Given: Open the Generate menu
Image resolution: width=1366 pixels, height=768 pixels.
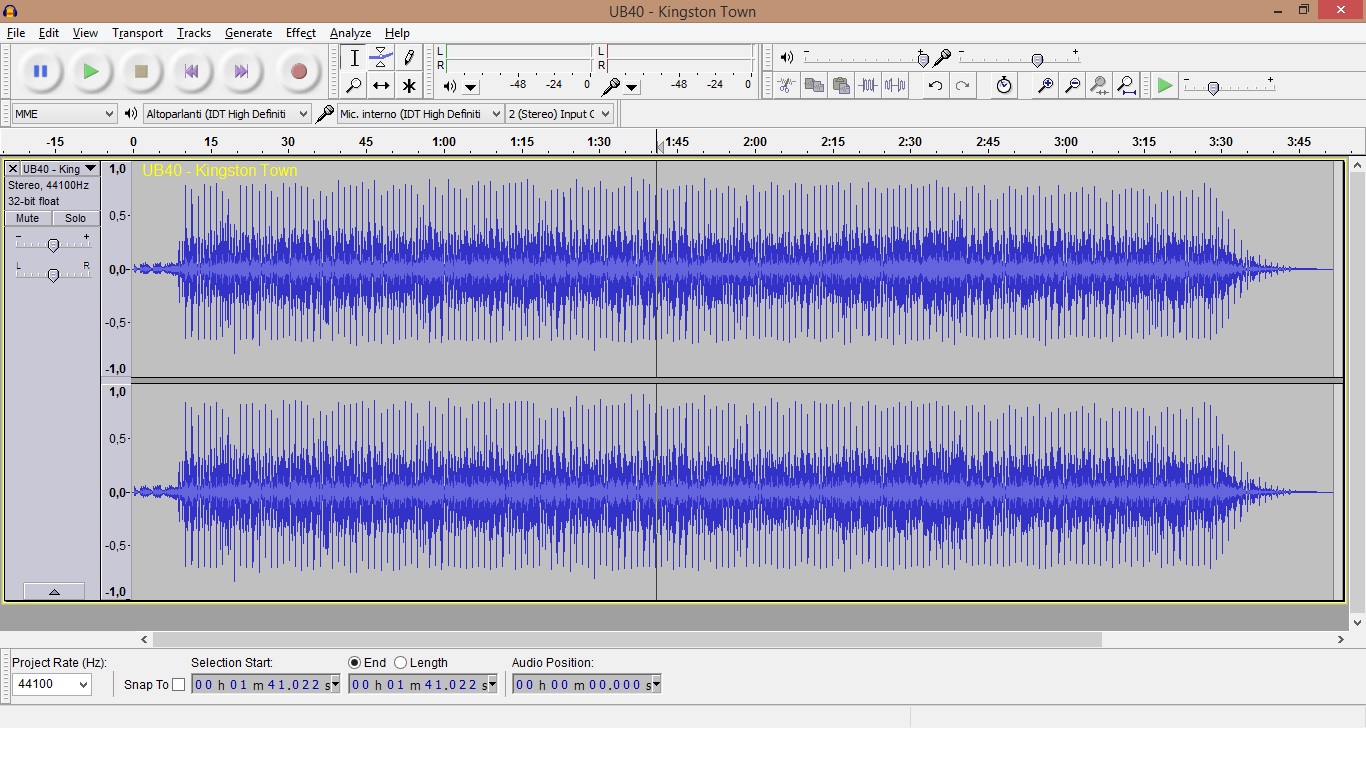Looking at the screenshot, I should click(x=248, y=33).
